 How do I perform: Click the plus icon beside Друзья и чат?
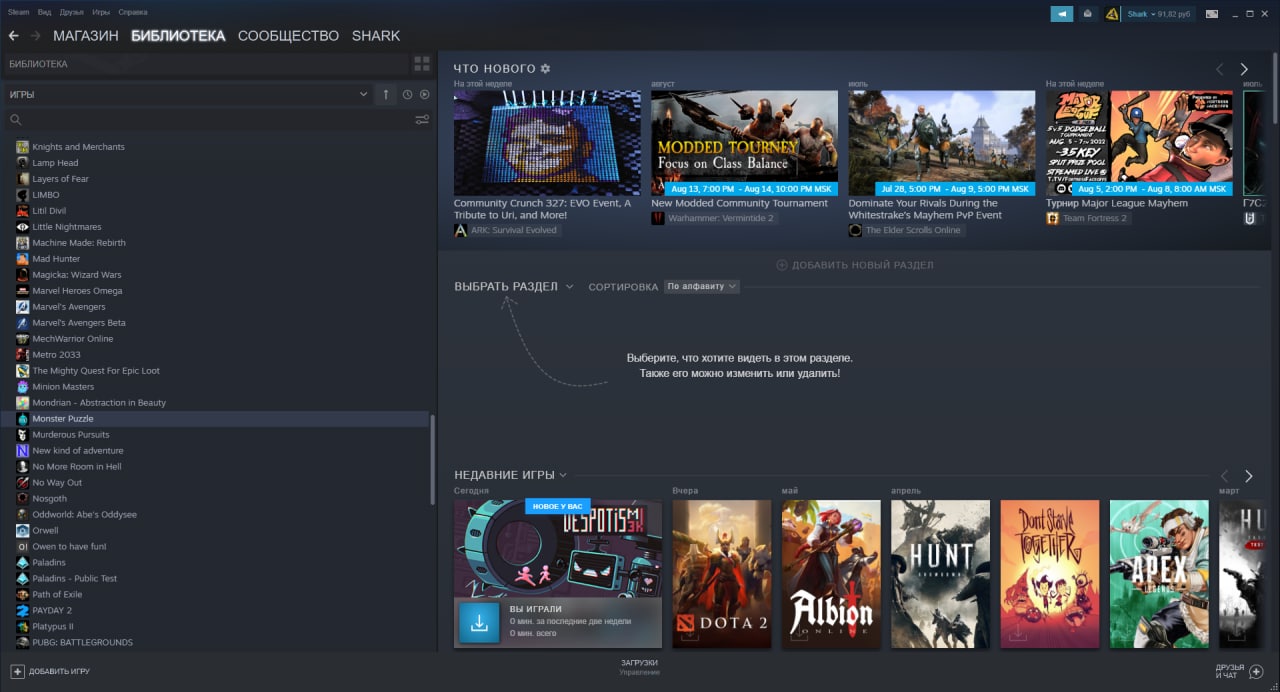pyautogui.click(x=1256, y=671)
